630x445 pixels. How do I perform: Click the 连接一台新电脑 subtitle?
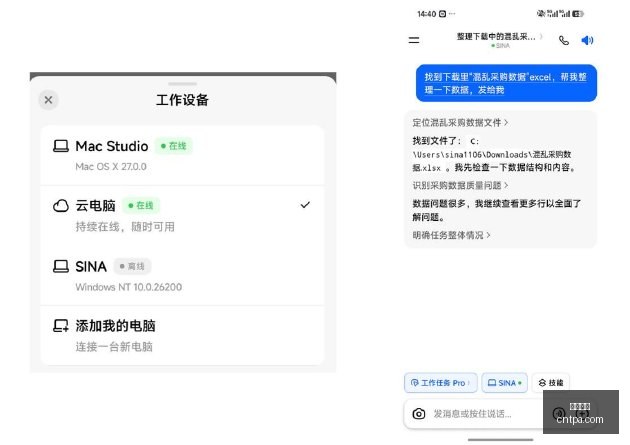[x=114, y=347]
